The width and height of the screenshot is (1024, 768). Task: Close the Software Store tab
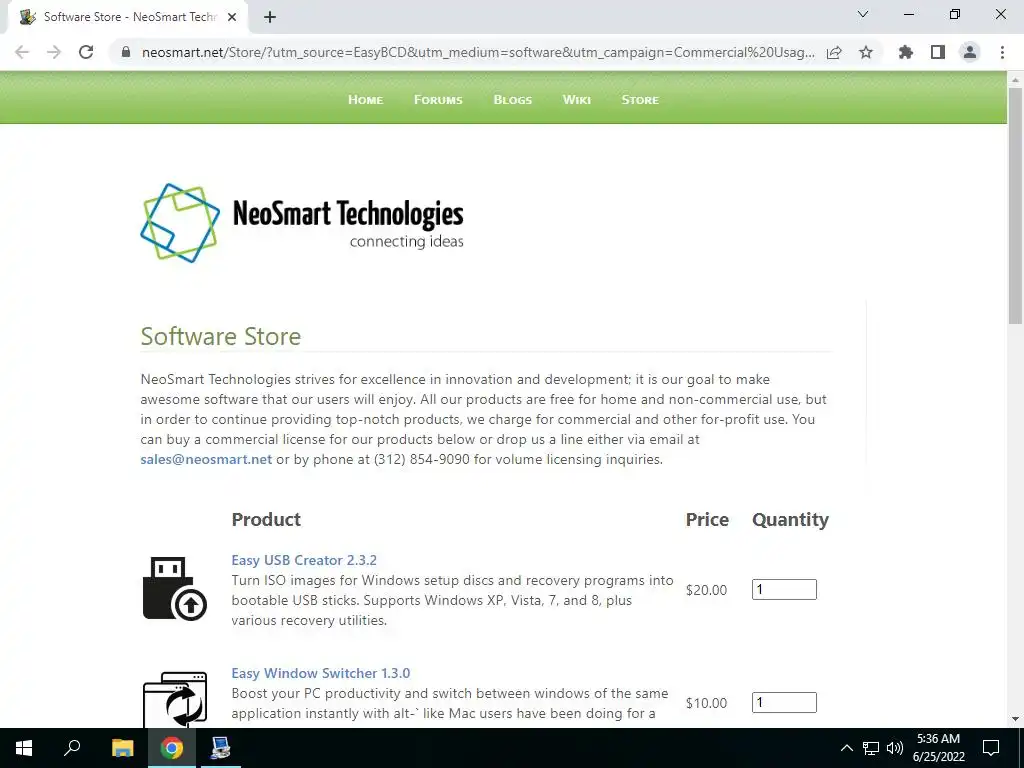coord(232,17)
